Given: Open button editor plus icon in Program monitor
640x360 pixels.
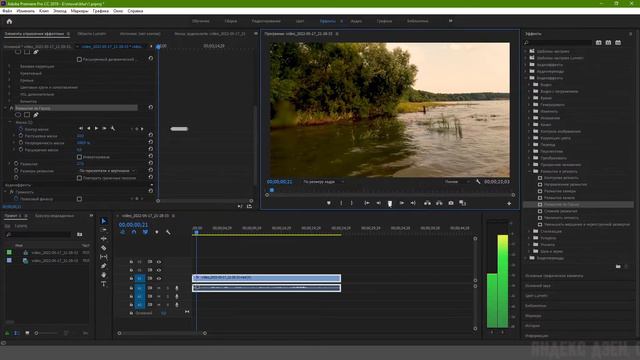Looking at the screenshot, I should coord(509,203).
